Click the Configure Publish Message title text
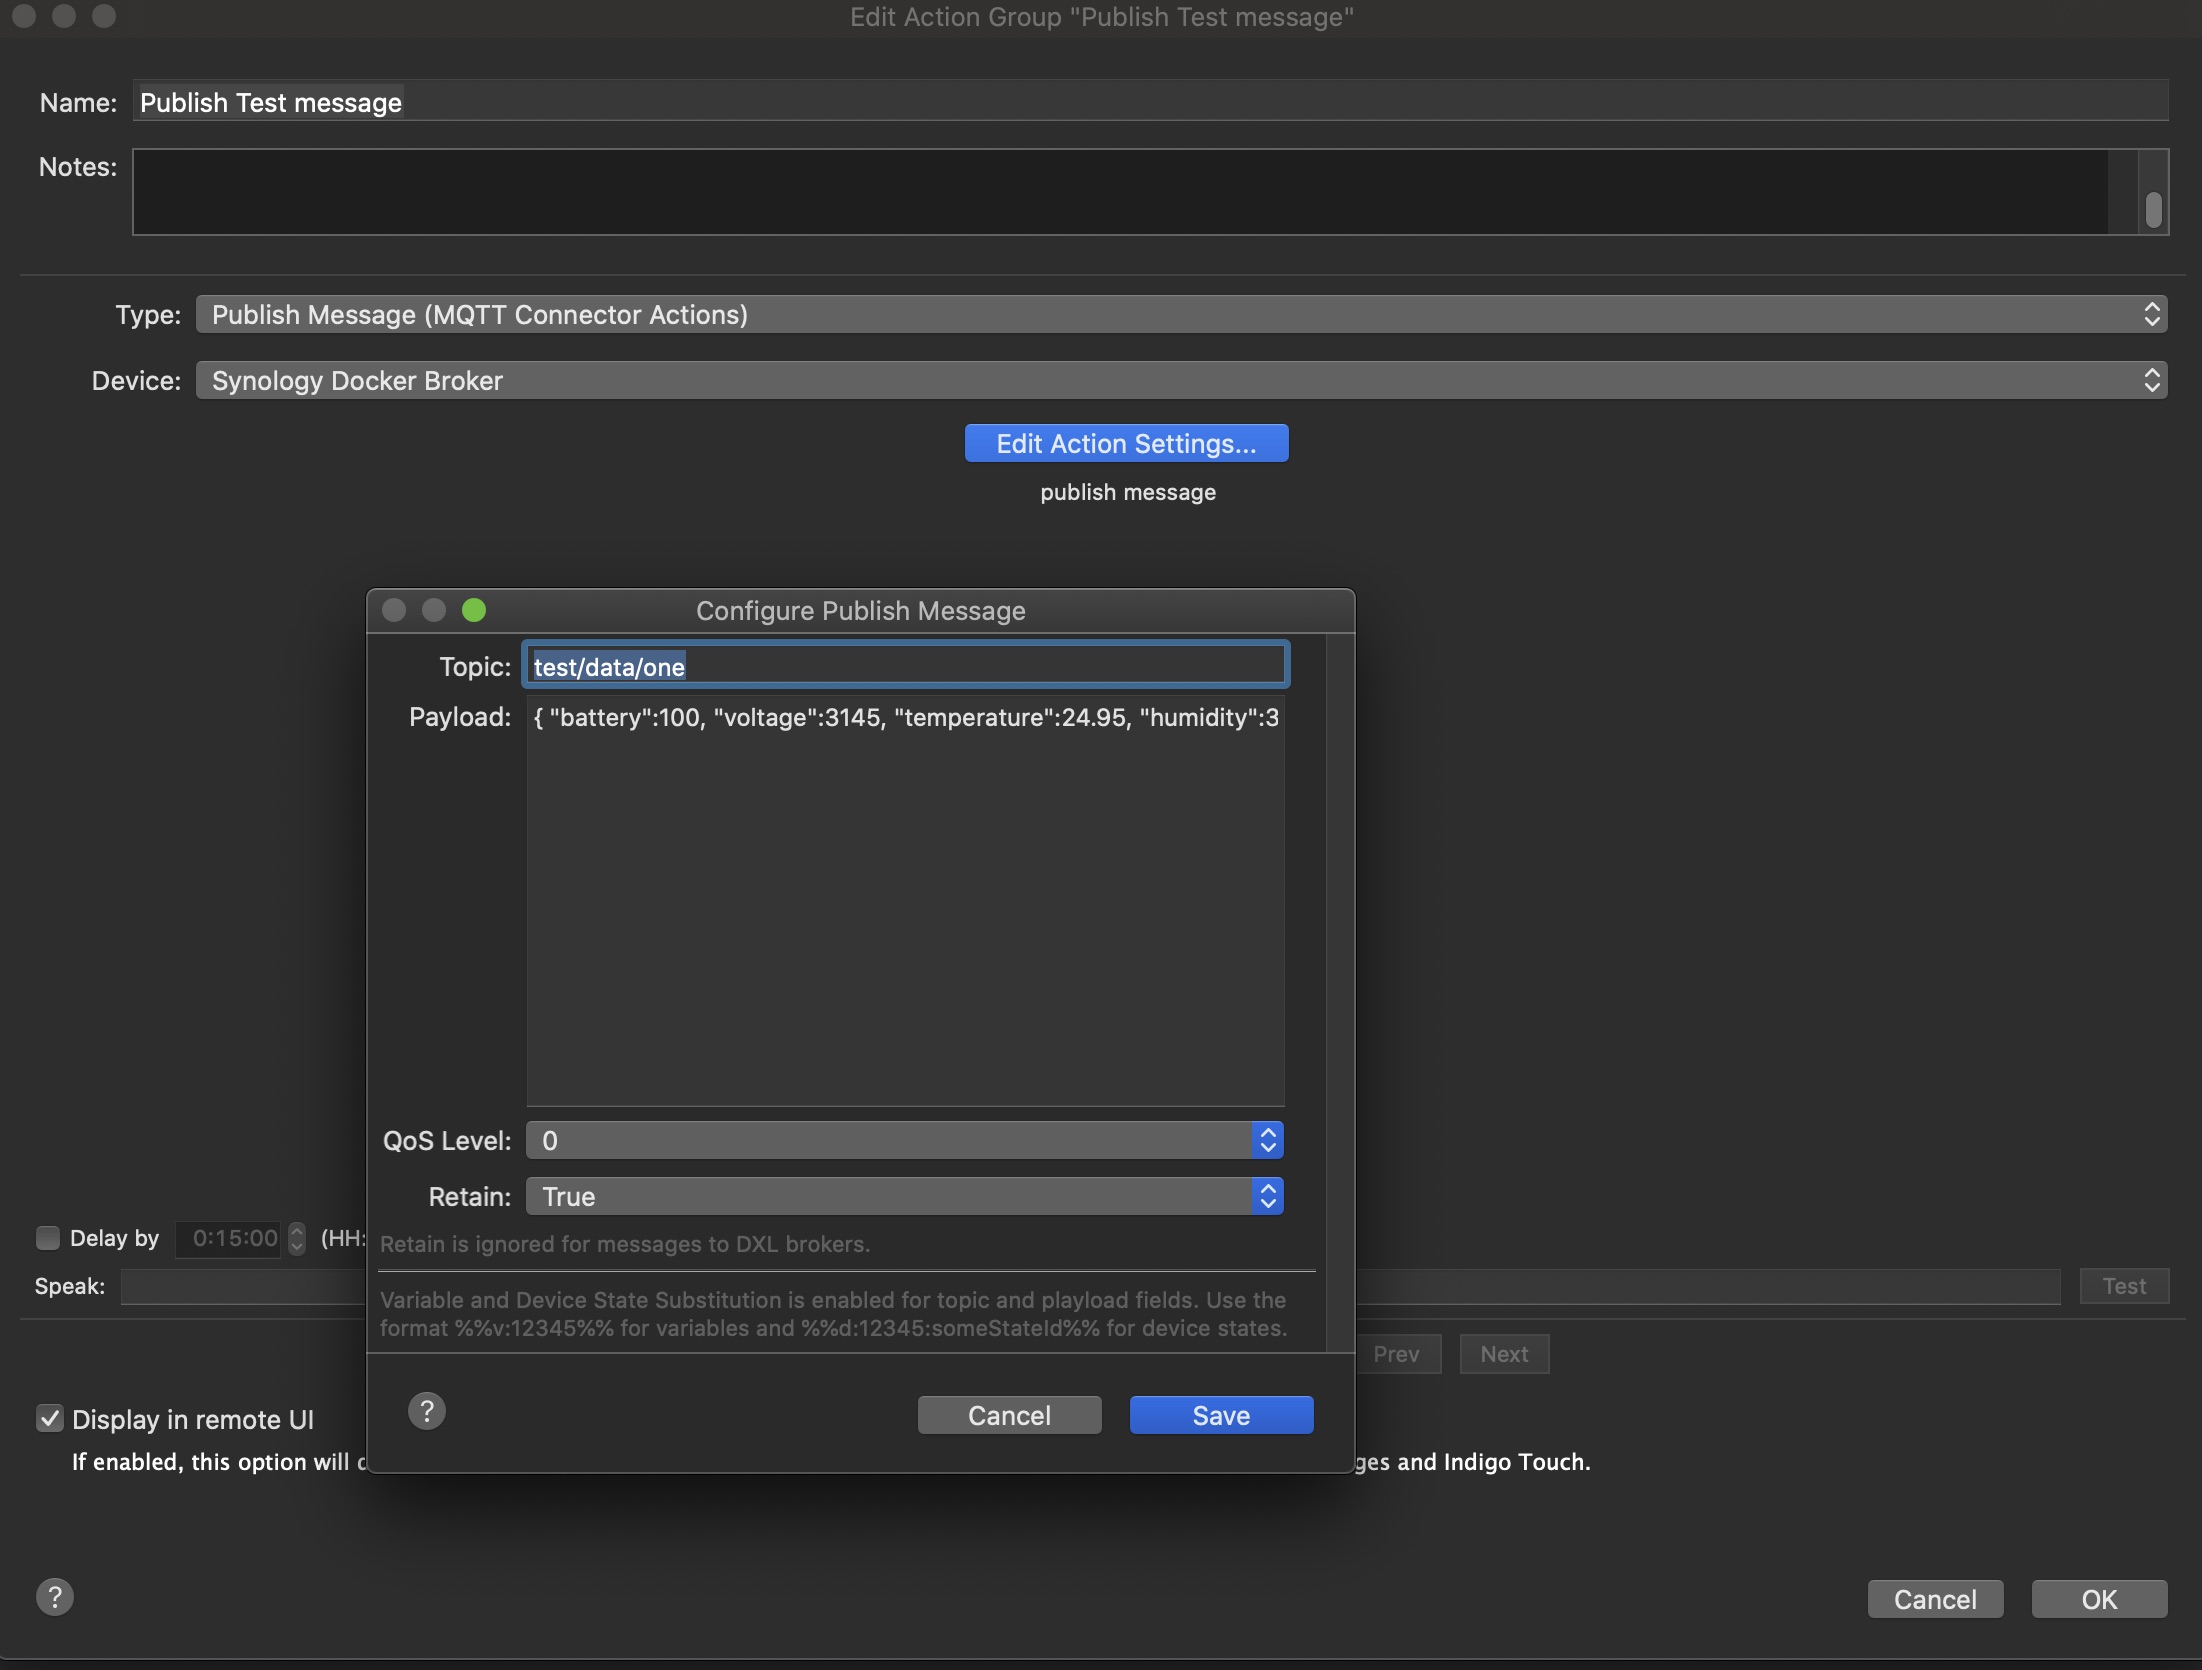 coord(861,610)
